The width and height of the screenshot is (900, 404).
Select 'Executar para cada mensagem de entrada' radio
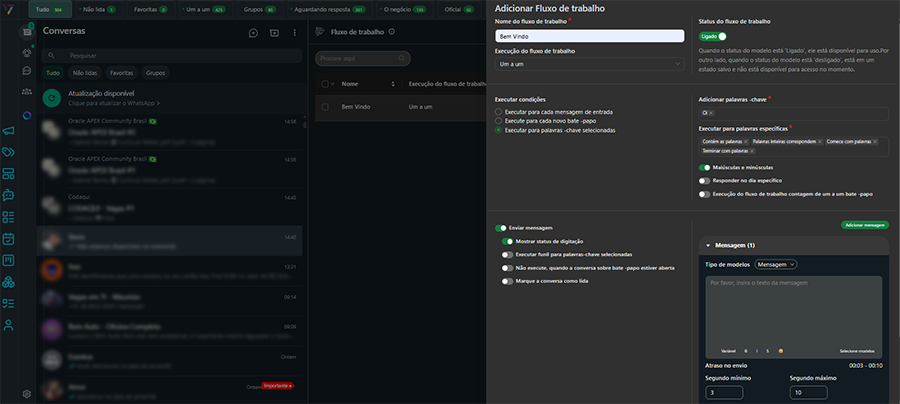[x=499, y=112]
